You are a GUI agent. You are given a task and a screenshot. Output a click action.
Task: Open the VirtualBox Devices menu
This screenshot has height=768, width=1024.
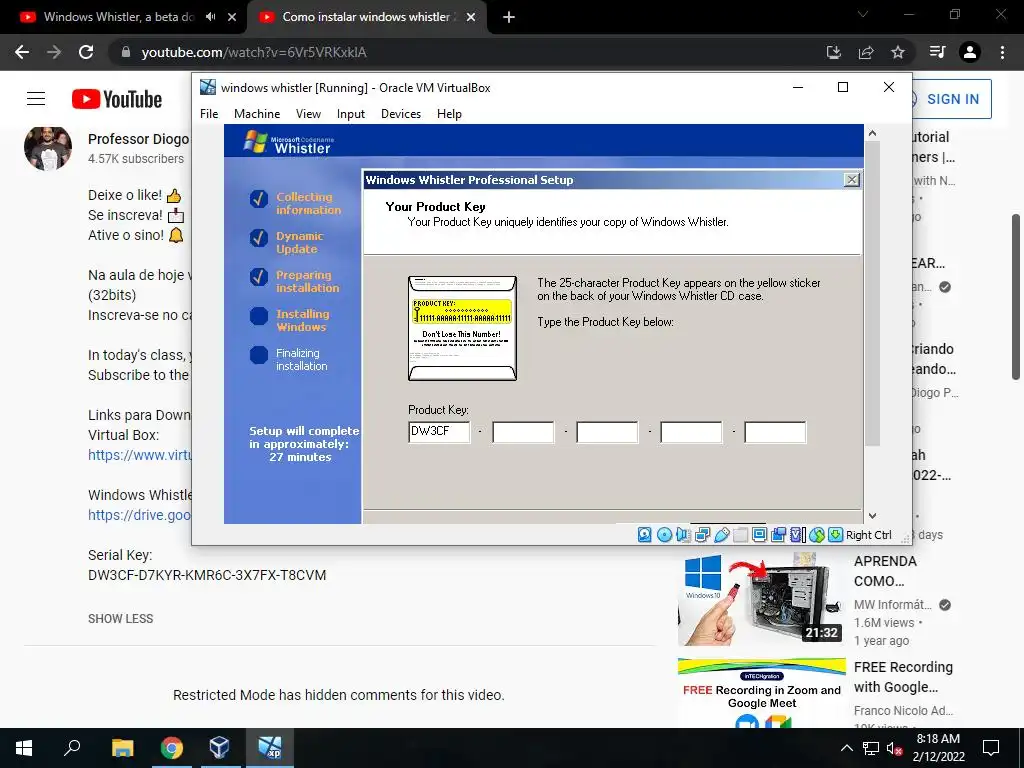point(401,114)
